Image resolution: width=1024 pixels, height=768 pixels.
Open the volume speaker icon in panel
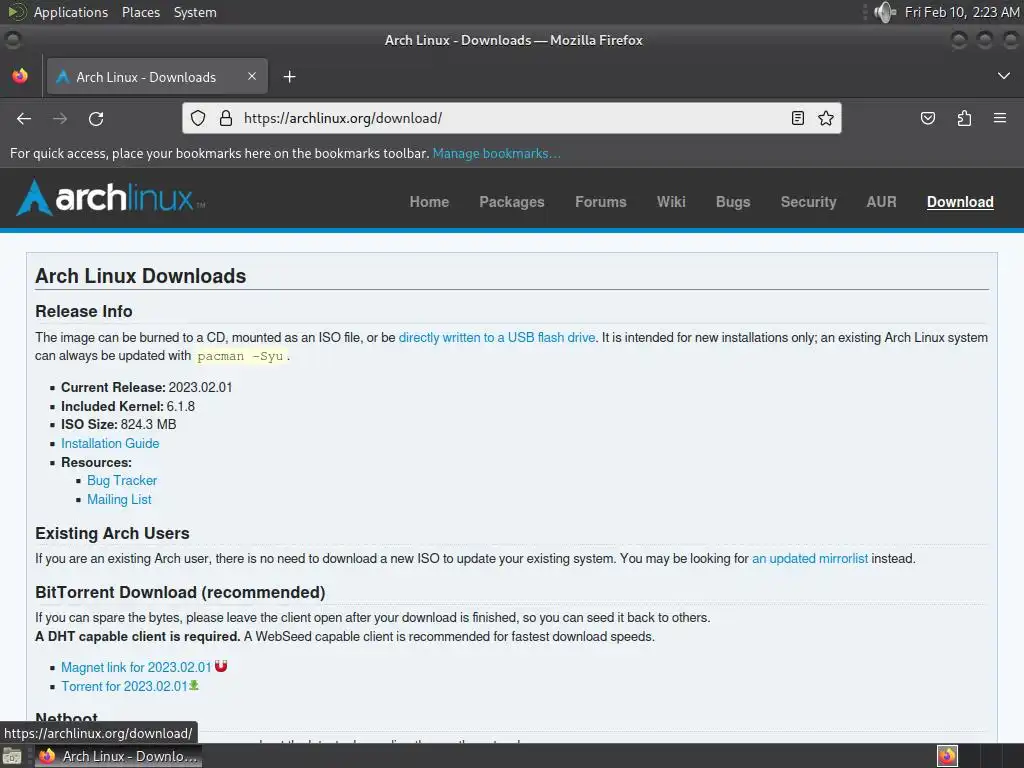[x=885, y=12]
